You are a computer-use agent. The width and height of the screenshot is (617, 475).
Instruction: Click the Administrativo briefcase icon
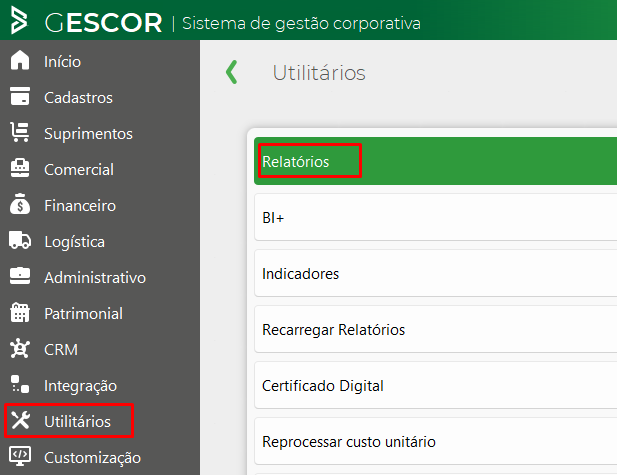(20, 277)
